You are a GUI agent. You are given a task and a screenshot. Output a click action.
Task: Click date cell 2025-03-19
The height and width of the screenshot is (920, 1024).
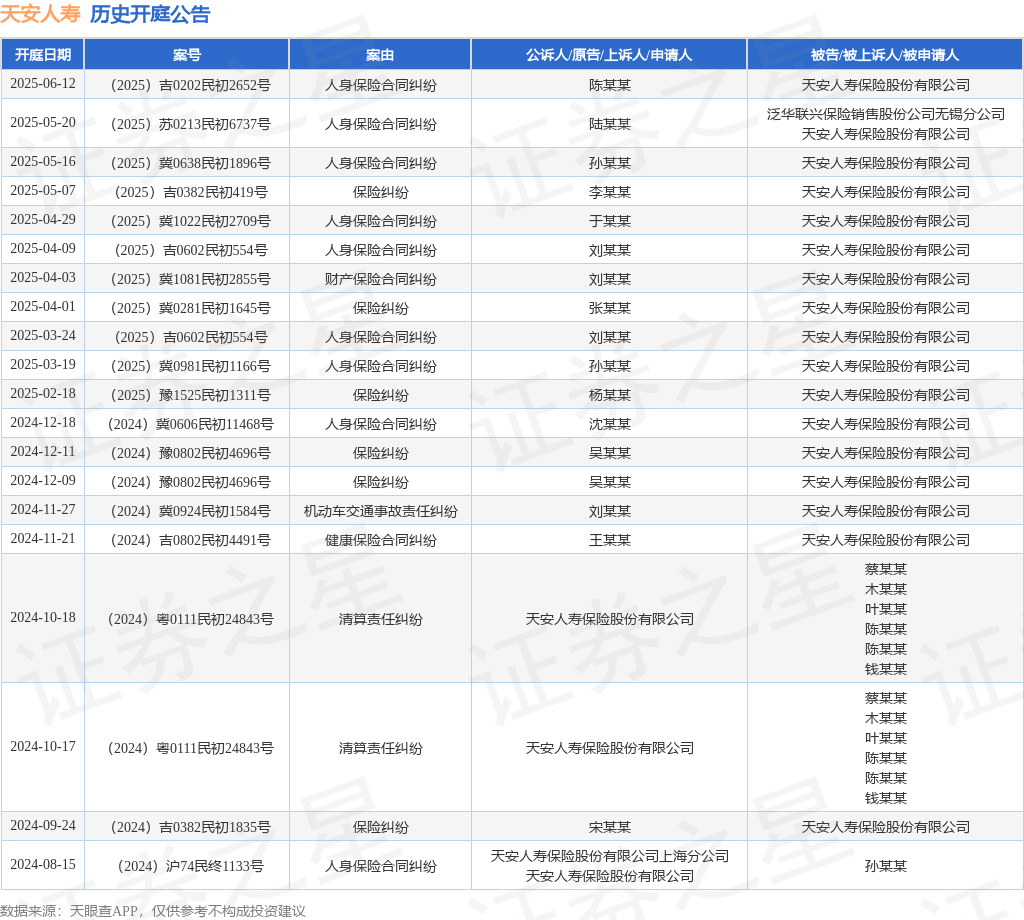[x=43, y=364]
